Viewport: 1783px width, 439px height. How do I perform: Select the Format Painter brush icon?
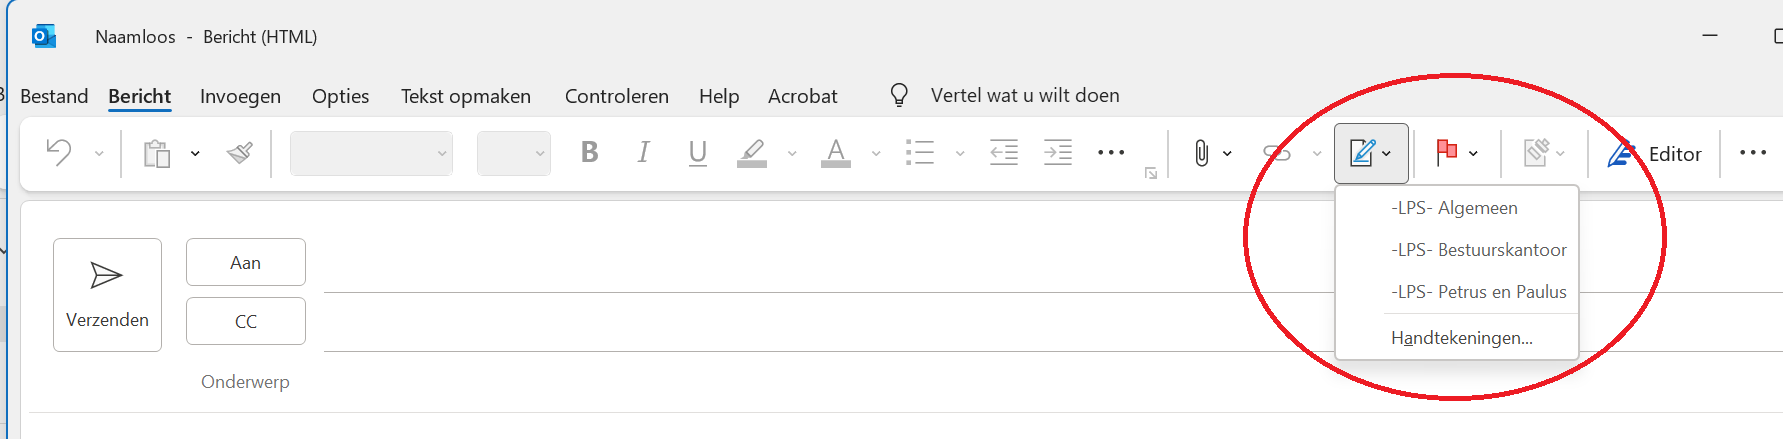click(240, 153)
